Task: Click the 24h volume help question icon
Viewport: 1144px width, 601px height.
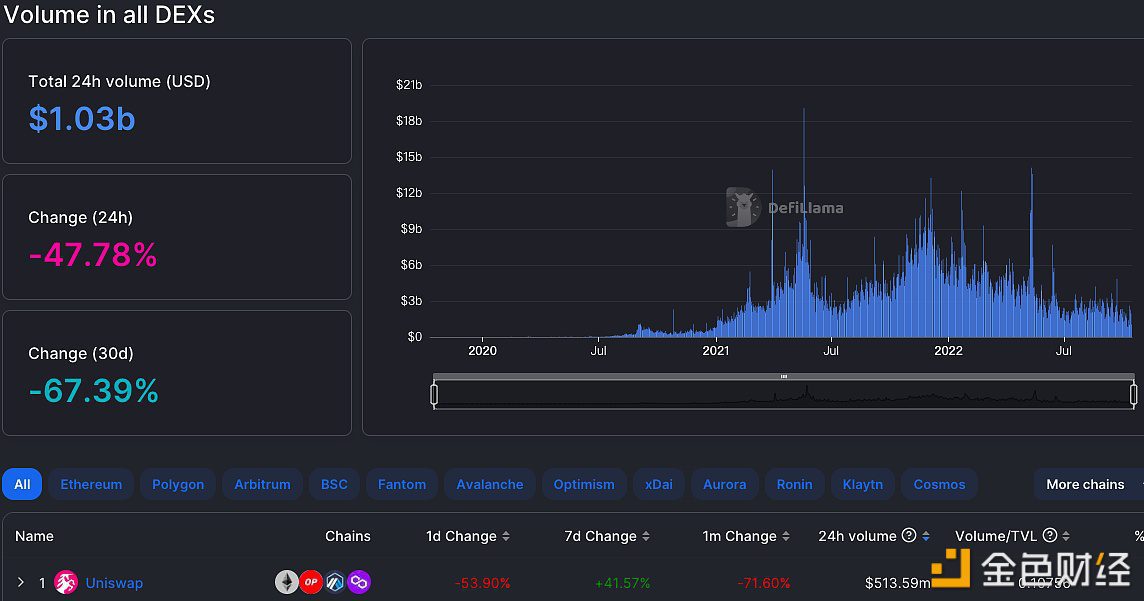Action: point(908,536)
